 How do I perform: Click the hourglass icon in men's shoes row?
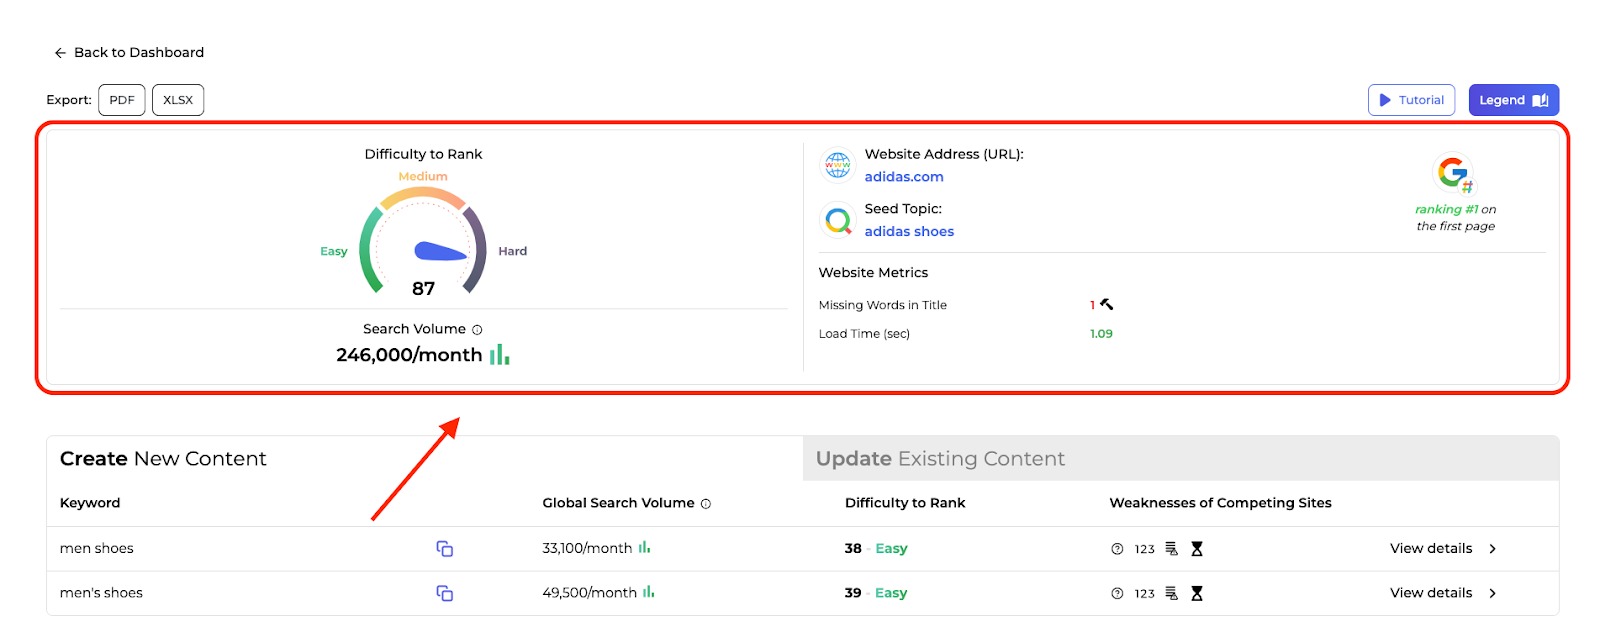point(1197,594)
